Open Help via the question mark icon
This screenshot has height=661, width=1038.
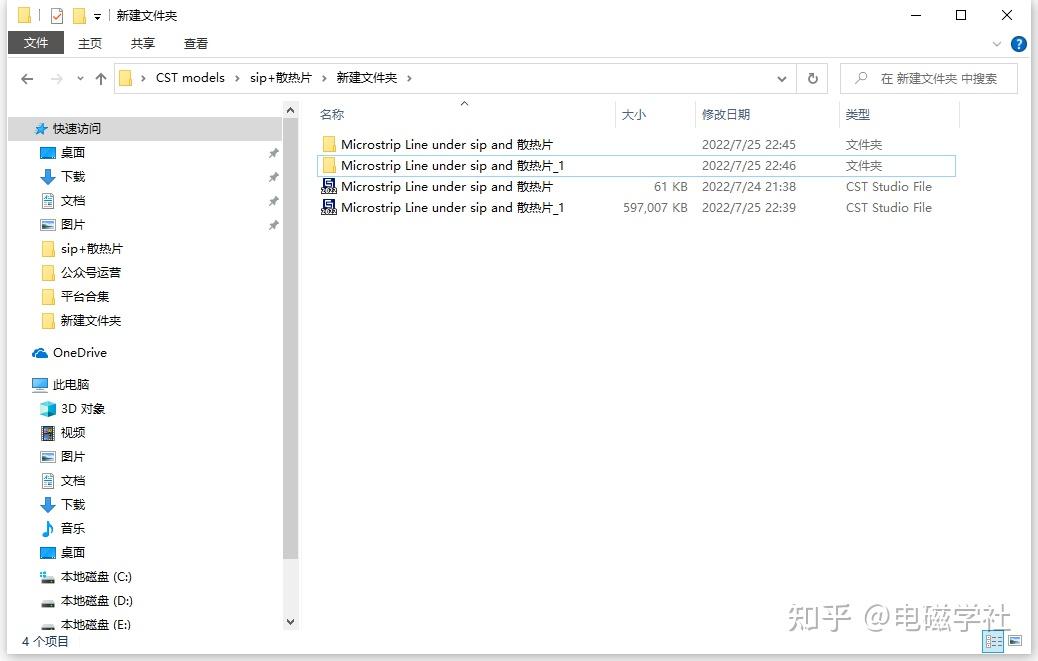tap(1018, 43)
